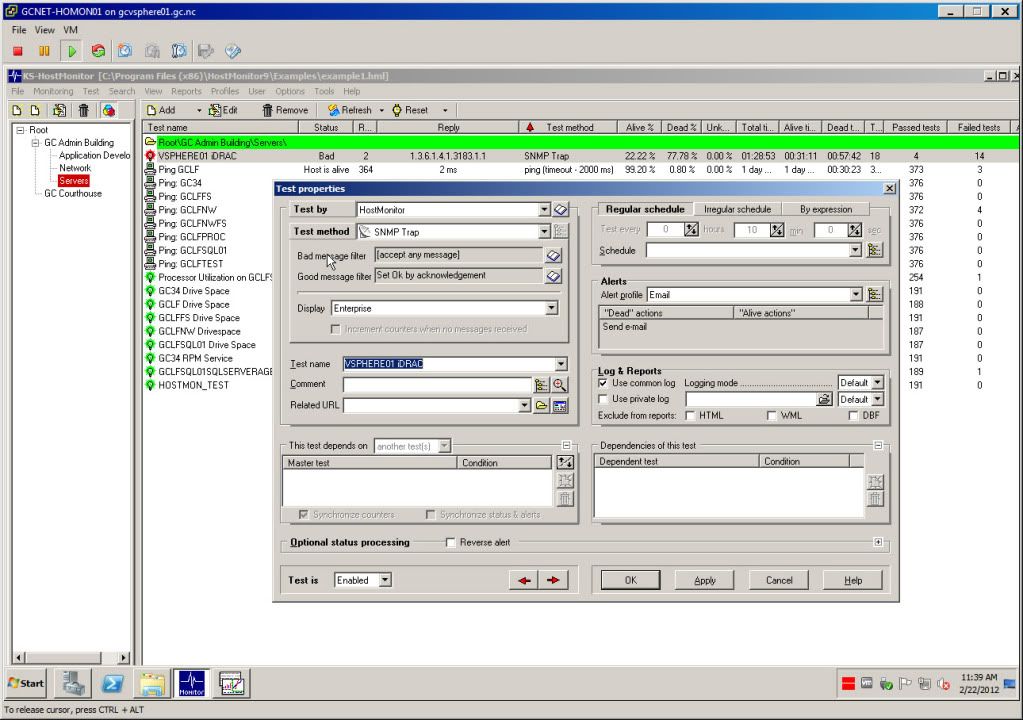The height and width of the screenshot is (720, 1023).
Task: Open the Display Enterprise dropdown
Action: click(x=551, y=308)
